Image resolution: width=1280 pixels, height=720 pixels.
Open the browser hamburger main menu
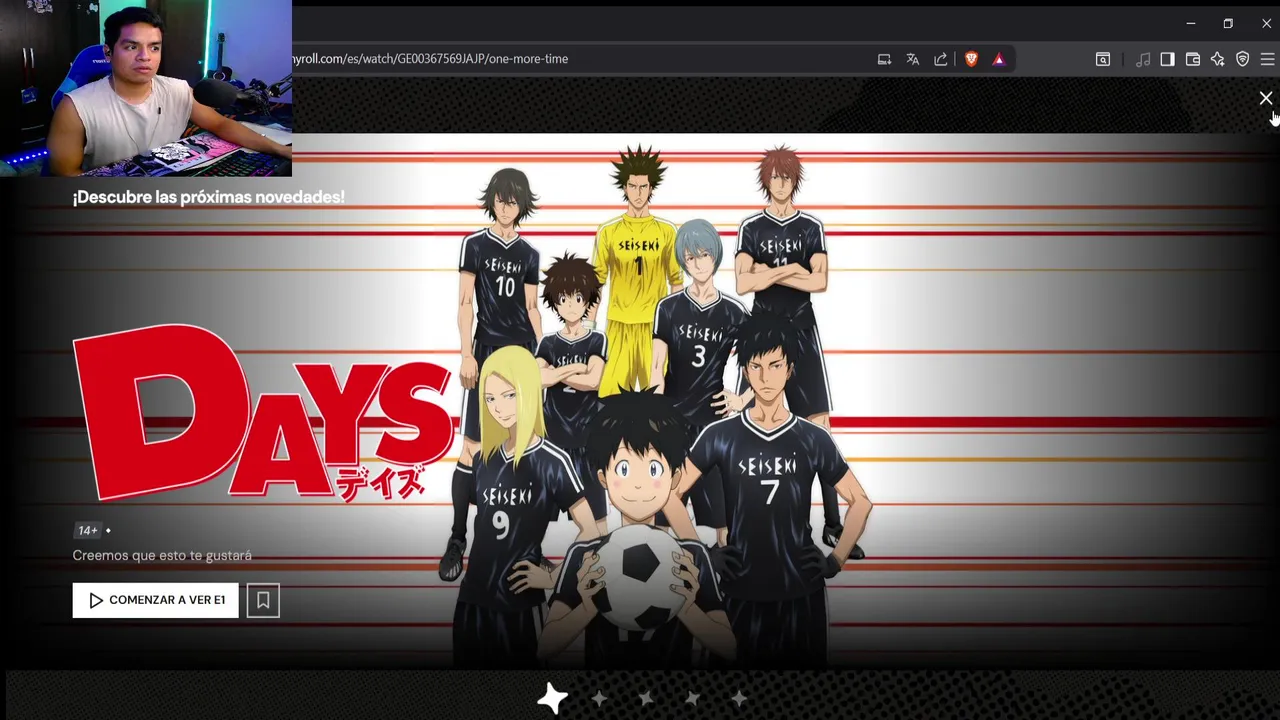coord(1267,59)
